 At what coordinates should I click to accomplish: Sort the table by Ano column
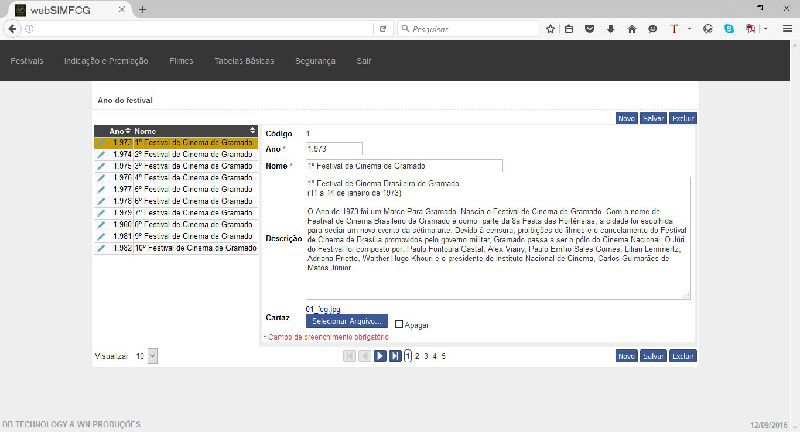[118, 131]
